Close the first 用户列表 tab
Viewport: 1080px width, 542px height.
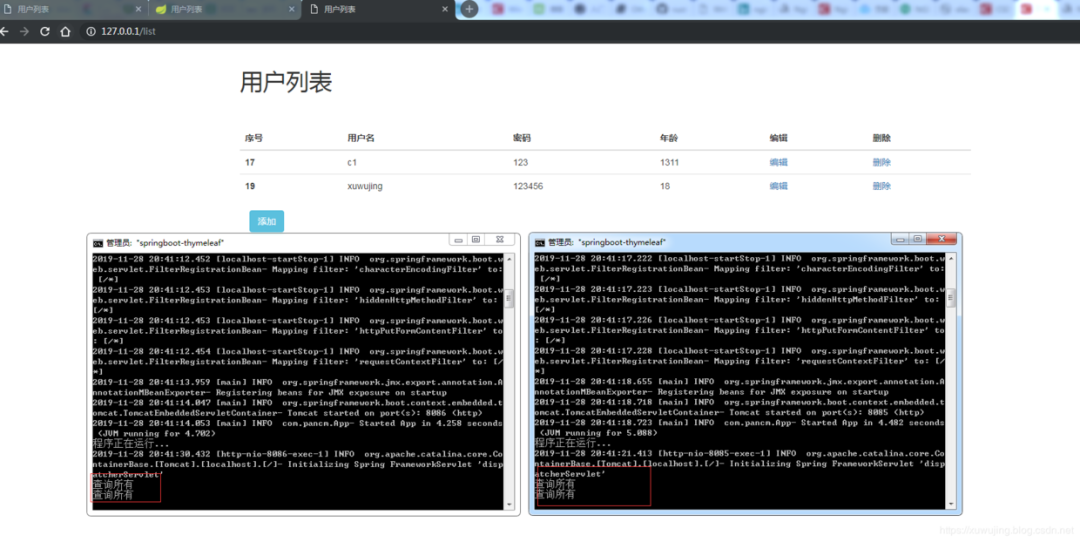coord(138,10)
